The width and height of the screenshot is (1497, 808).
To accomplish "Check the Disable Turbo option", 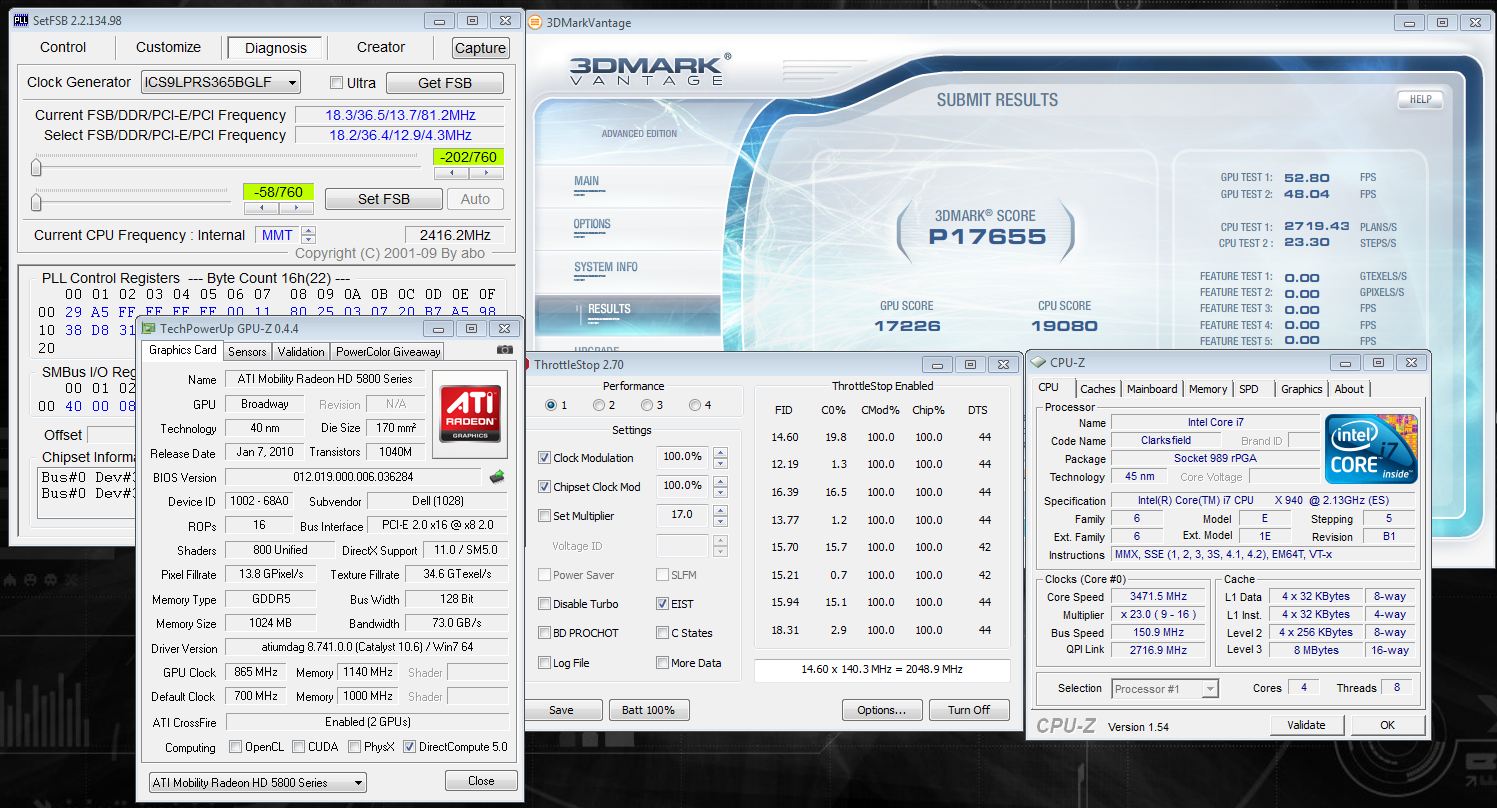I will pyautogui.click(x=544, y=604).
